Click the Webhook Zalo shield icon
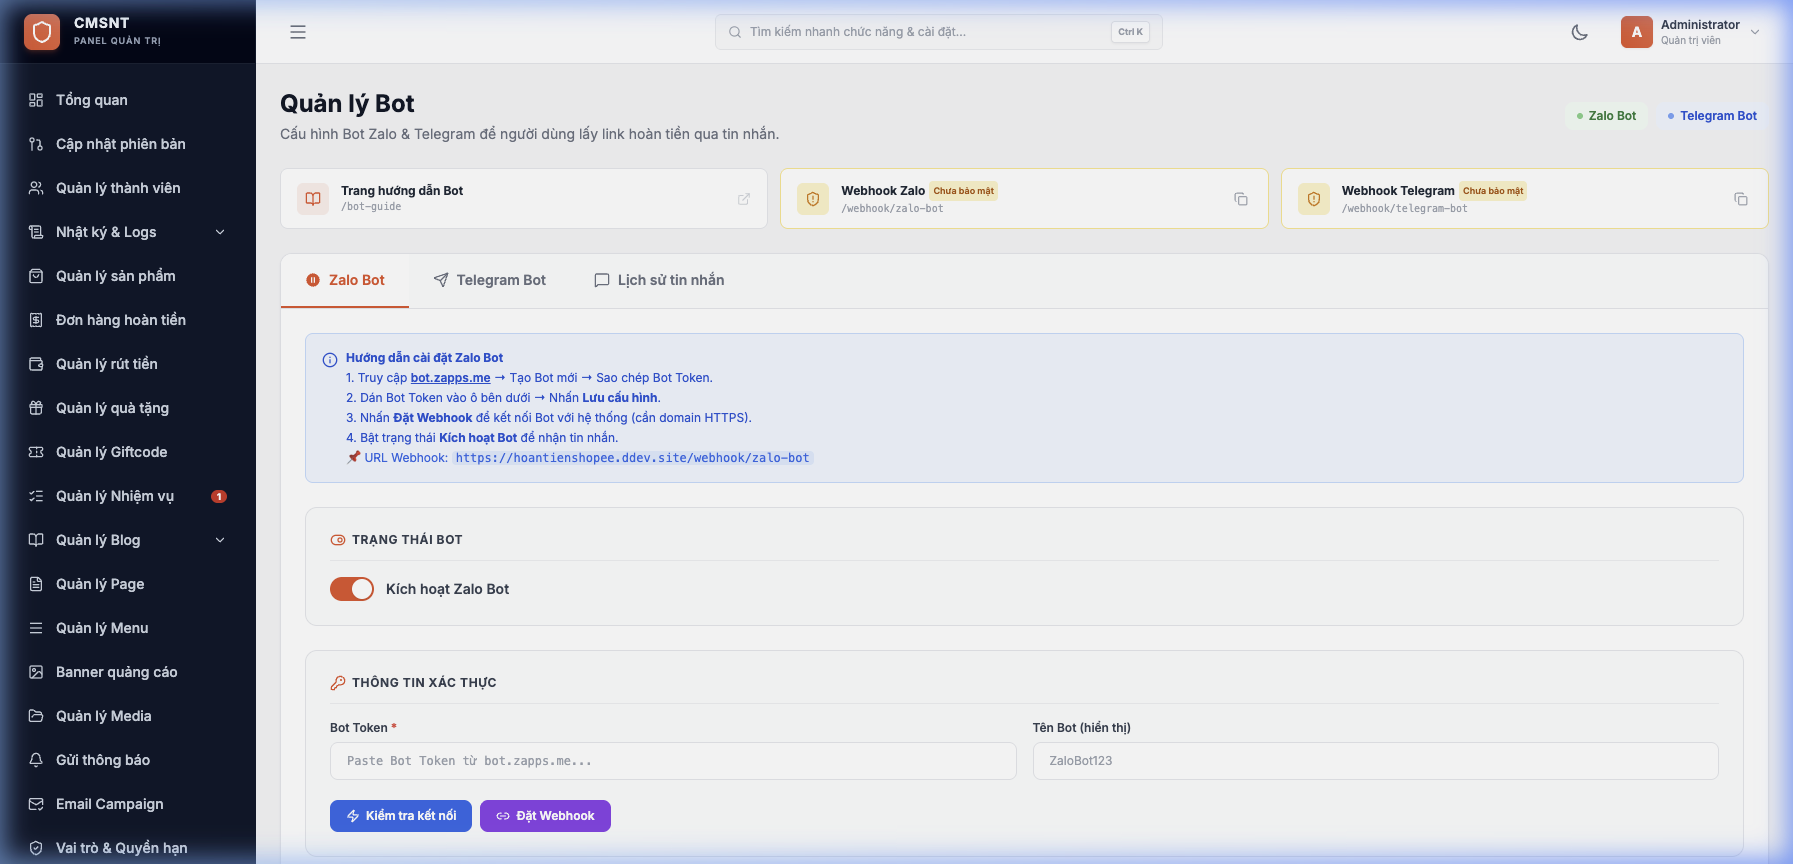 coord(813,199)
